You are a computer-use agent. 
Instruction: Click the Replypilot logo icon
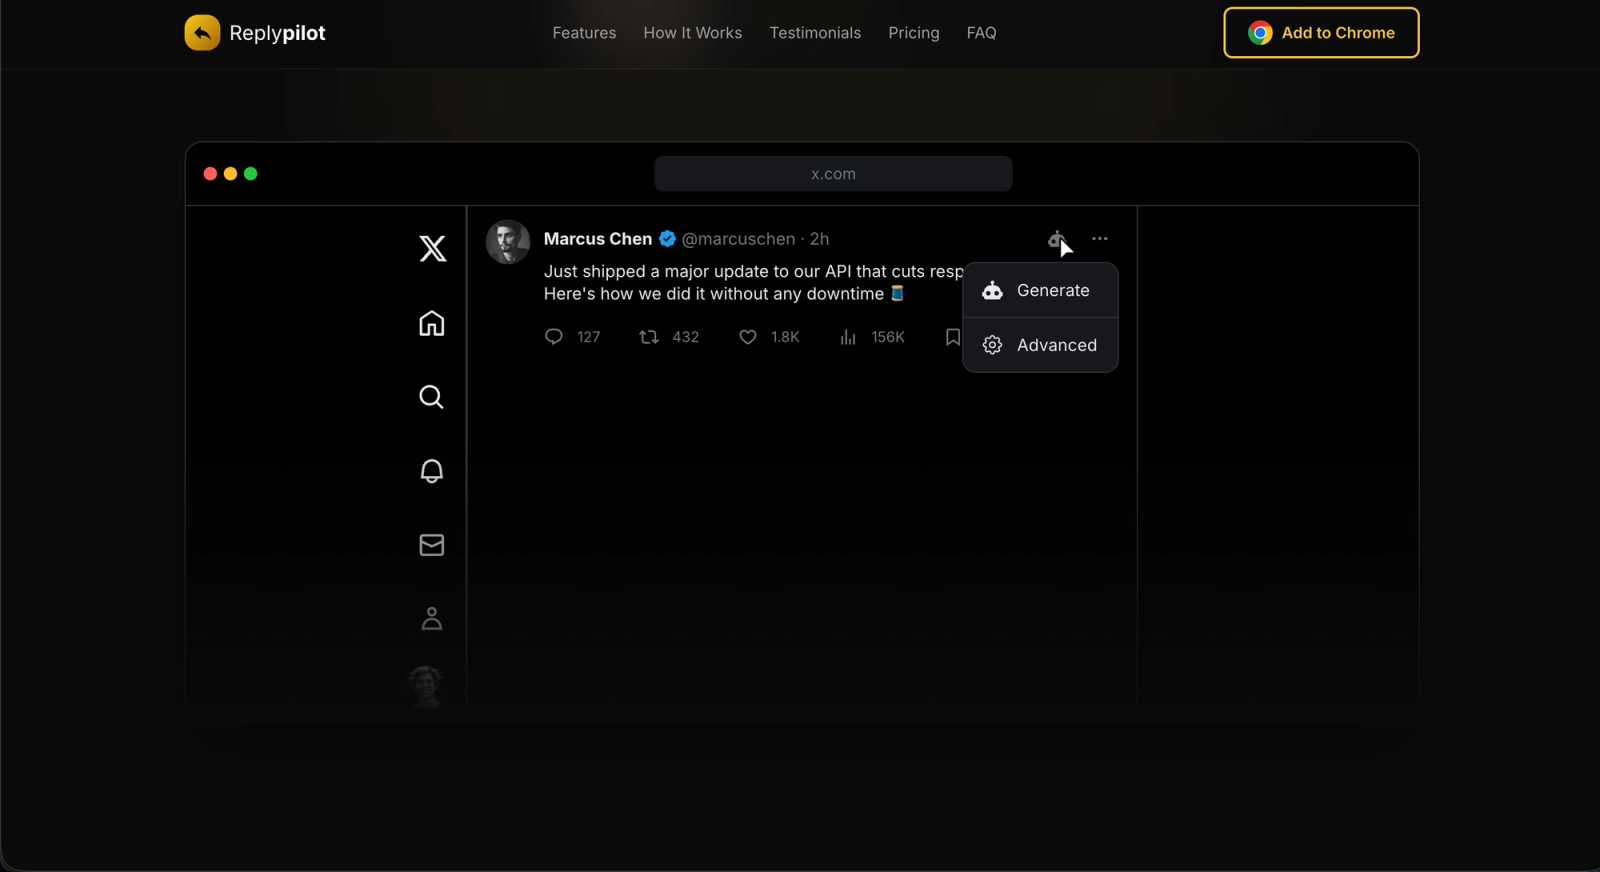click(x=202, y=33)
